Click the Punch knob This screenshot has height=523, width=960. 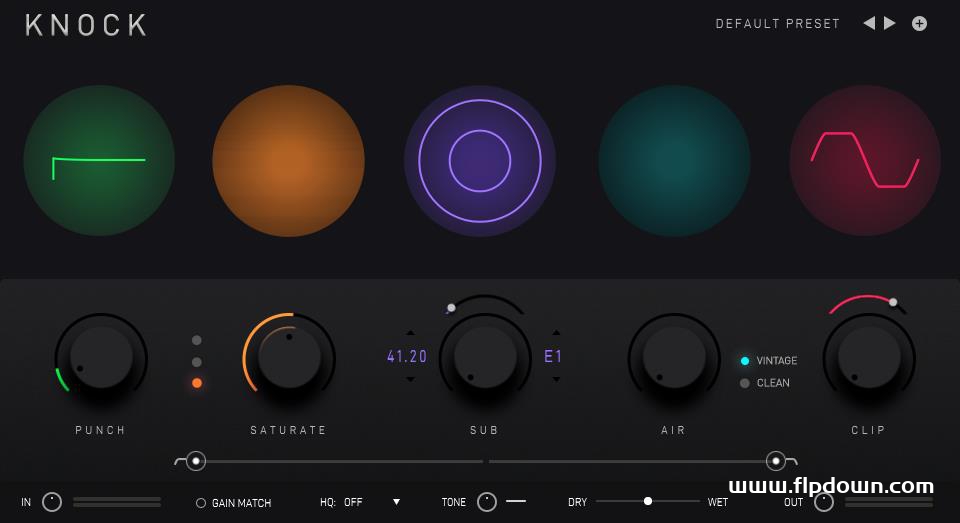pyautogui.click(x=101, y=358)
